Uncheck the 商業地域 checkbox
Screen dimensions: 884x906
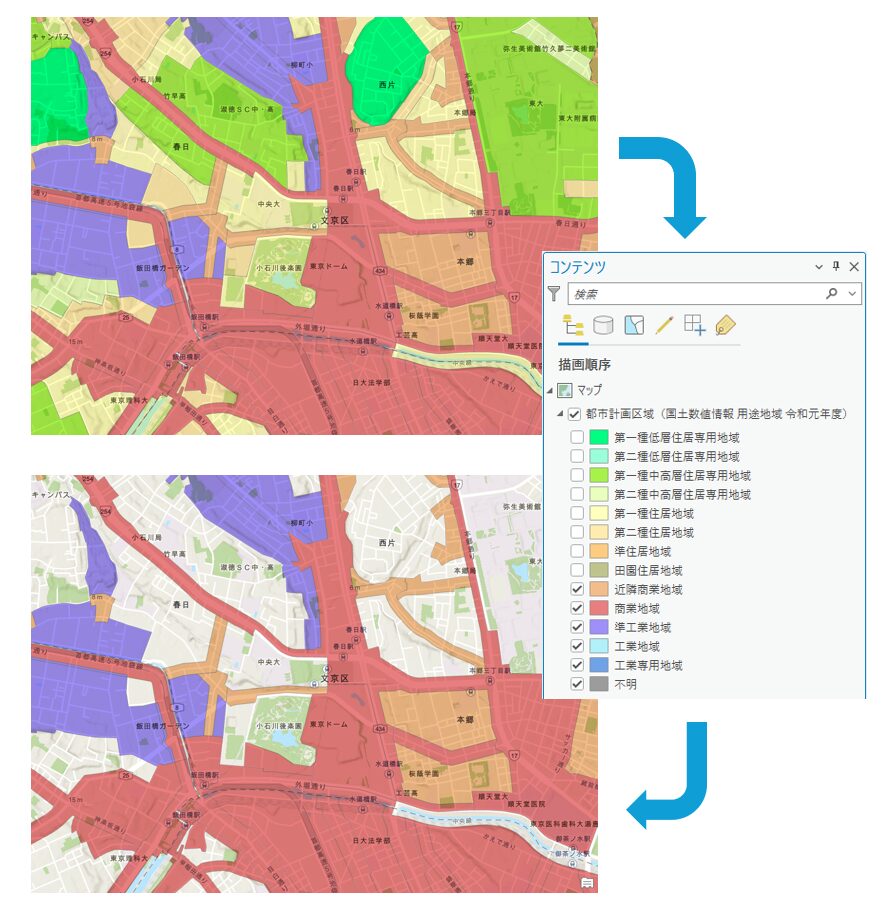[x=577, y=608]
